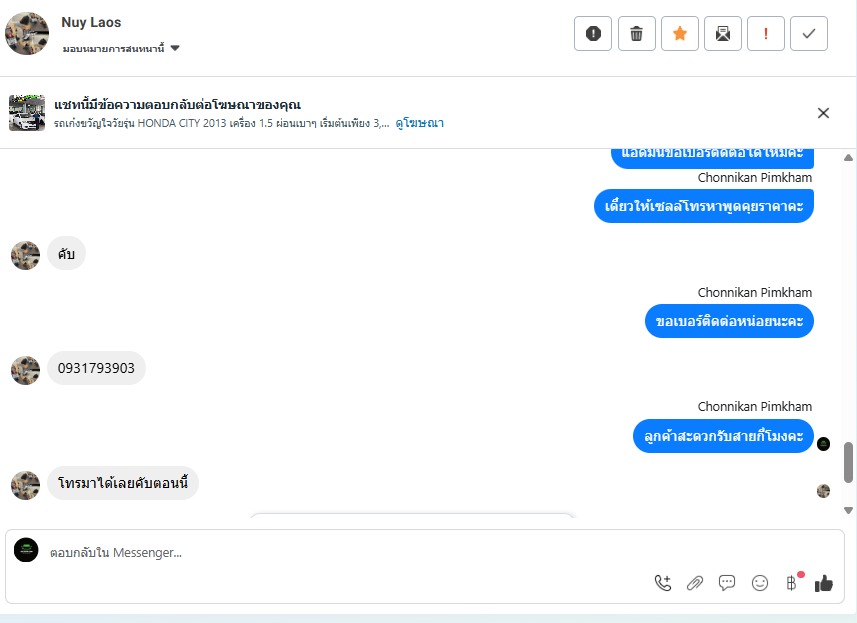Screen dimensions: 857x623
Task: Open the emoji picker smiley icon
Action: (760, 583)
